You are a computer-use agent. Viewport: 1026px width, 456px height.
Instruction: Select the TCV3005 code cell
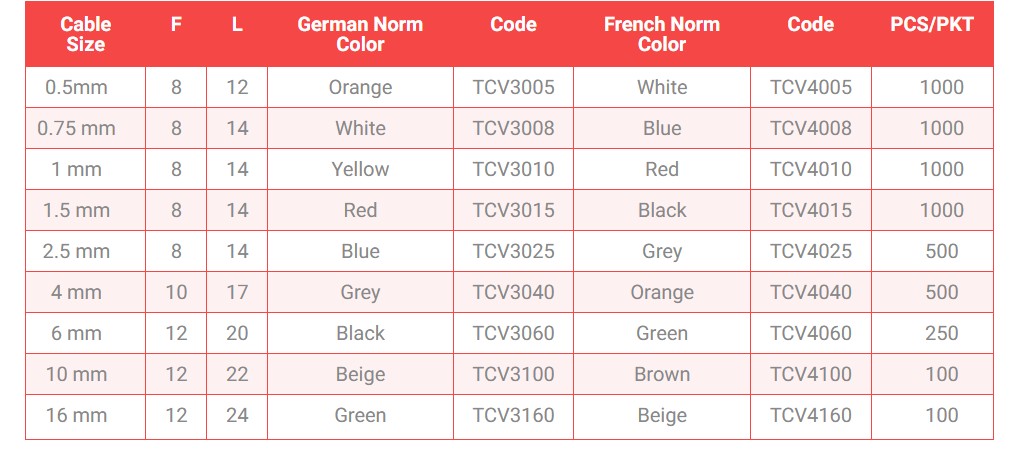pyautogui.click(x=513, y=87)
